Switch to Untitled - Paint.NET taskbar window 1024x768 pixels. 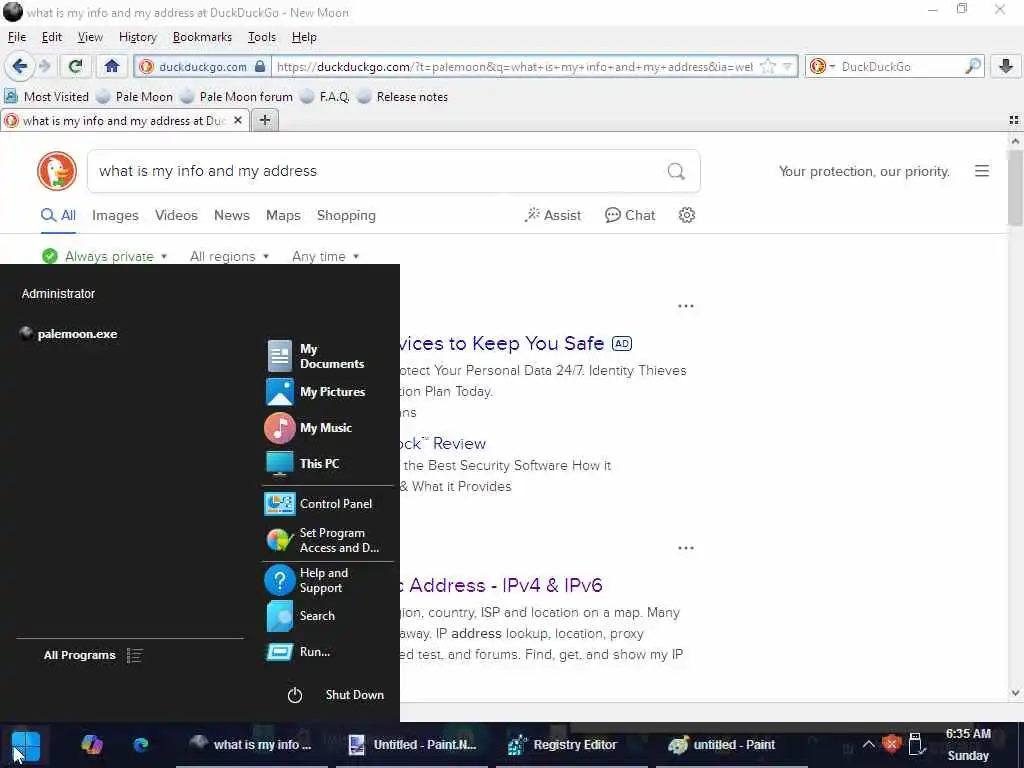tap(413, 744)
